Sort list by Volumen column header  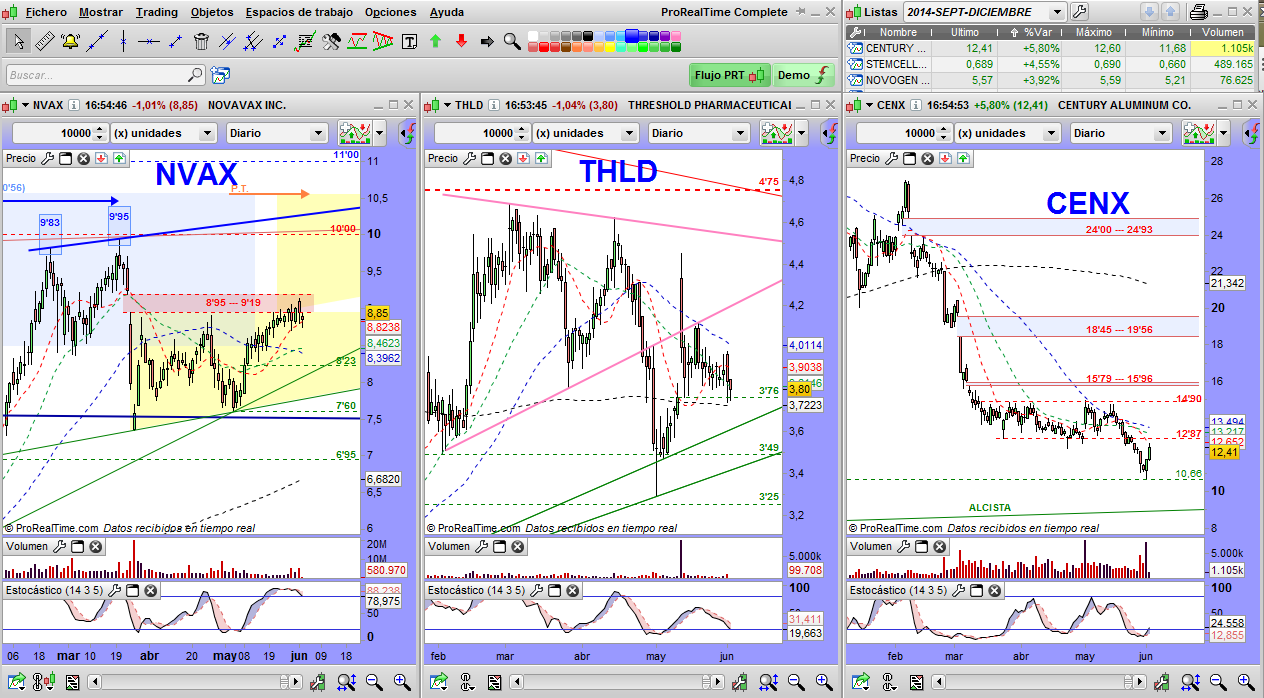click(x=1223, y=33)
